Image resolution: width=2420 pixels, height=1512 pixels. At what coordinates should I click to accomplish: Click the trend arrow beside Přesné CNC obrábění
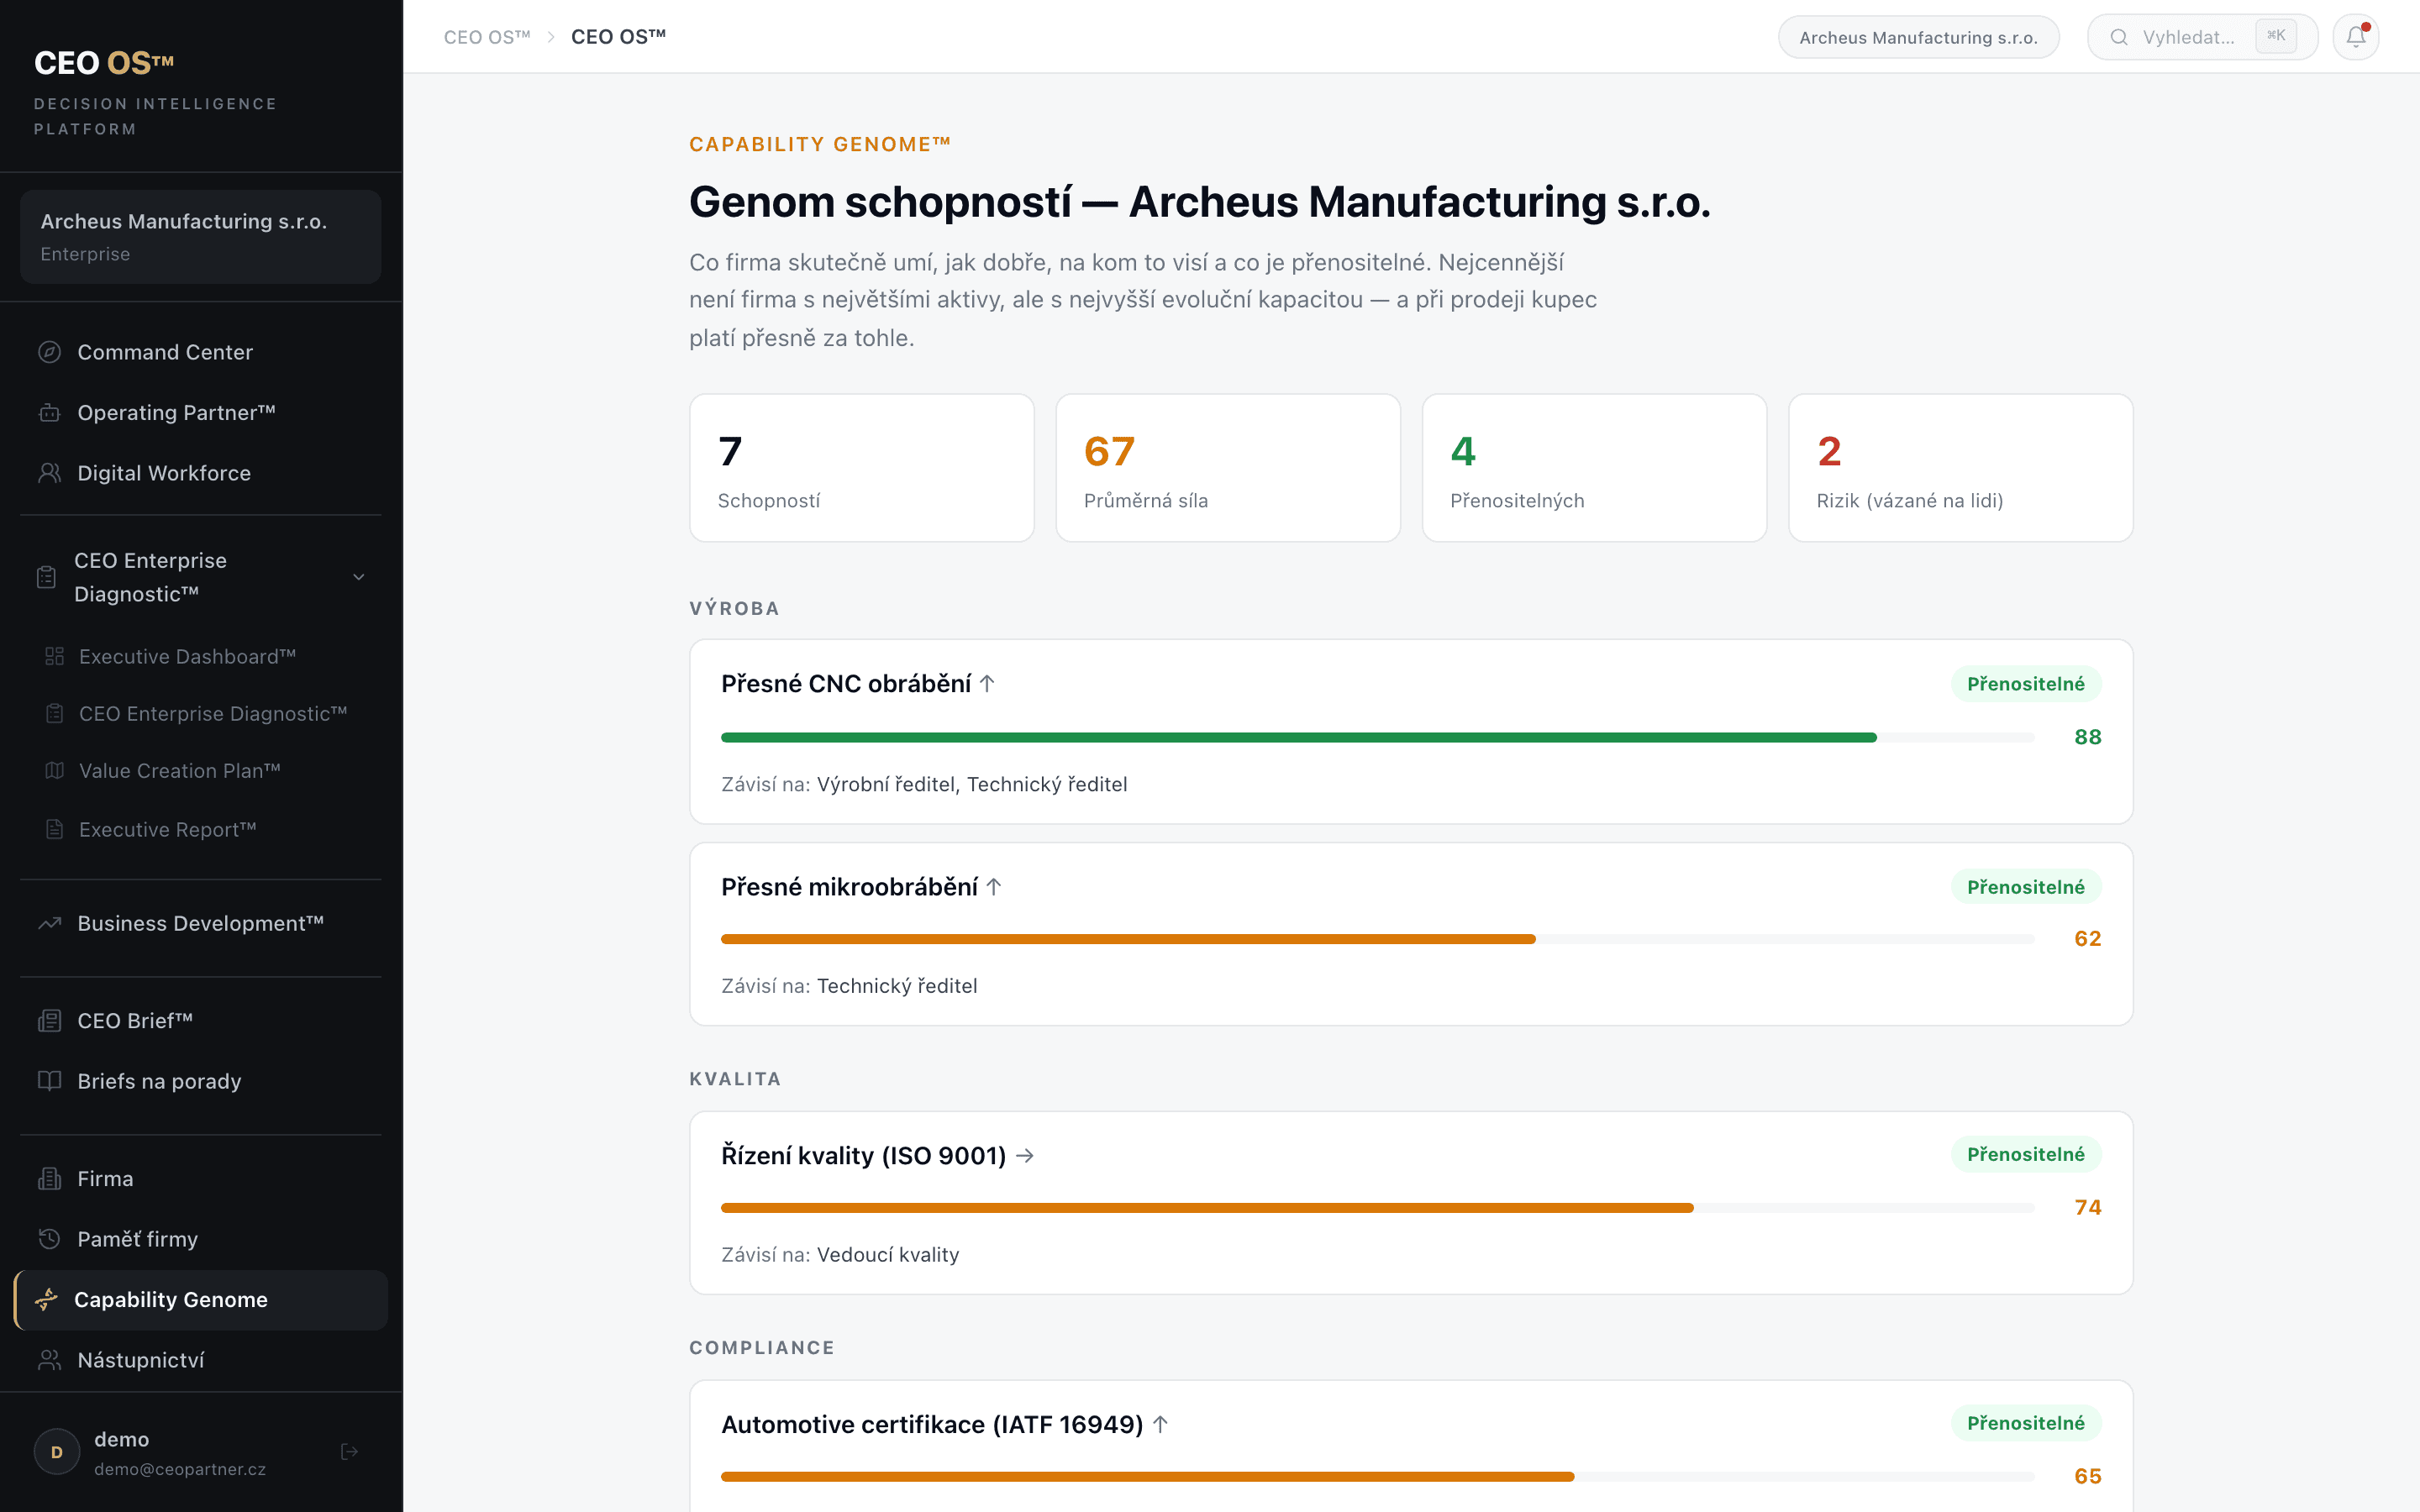987,684
